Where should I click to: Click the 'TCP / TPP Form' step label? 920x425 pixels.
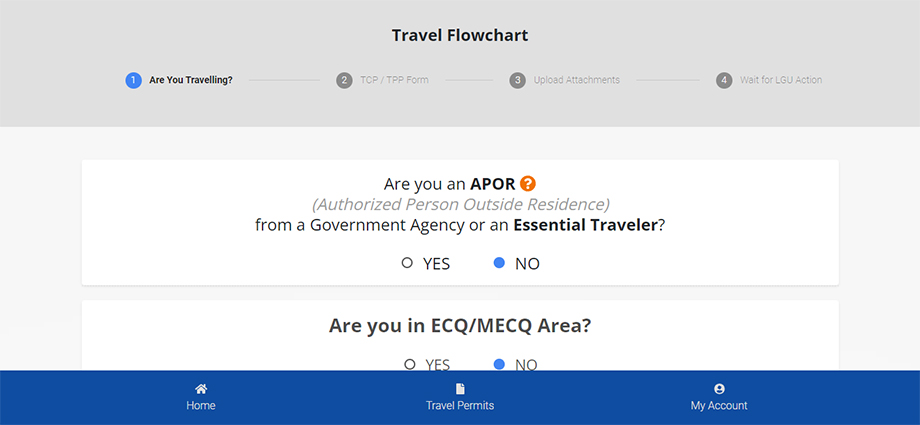pyautogui.click(x=394, y=80)
